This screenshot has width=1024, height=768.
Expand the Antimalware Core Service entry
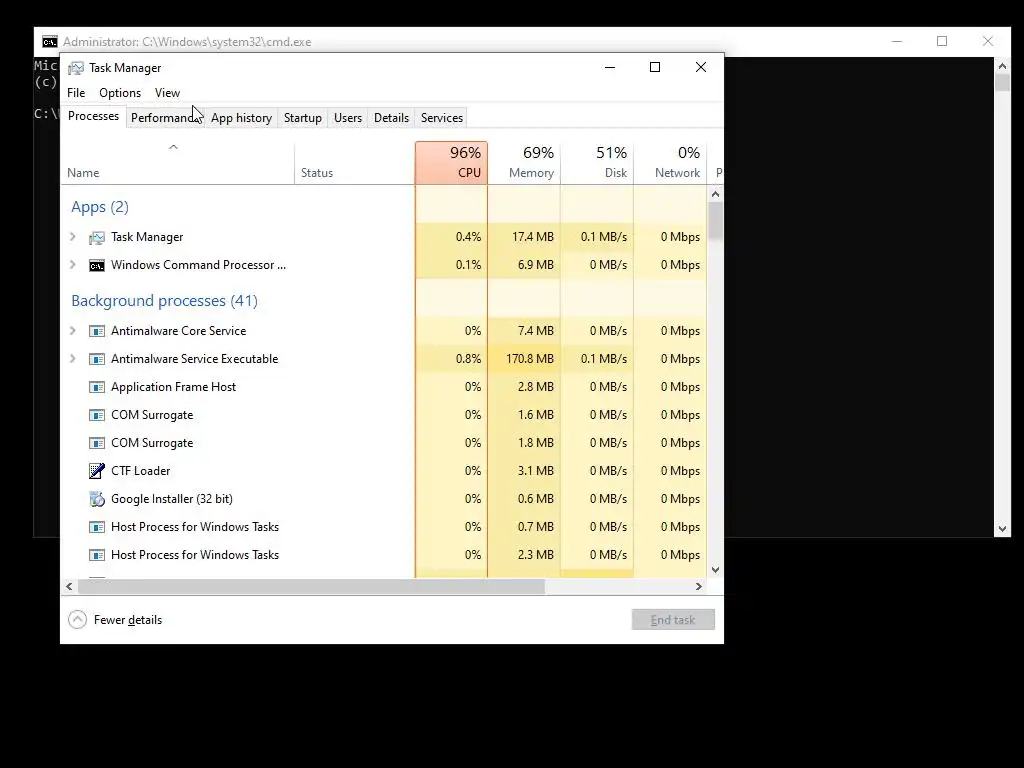pyautogui.click(x=72, y=330)
